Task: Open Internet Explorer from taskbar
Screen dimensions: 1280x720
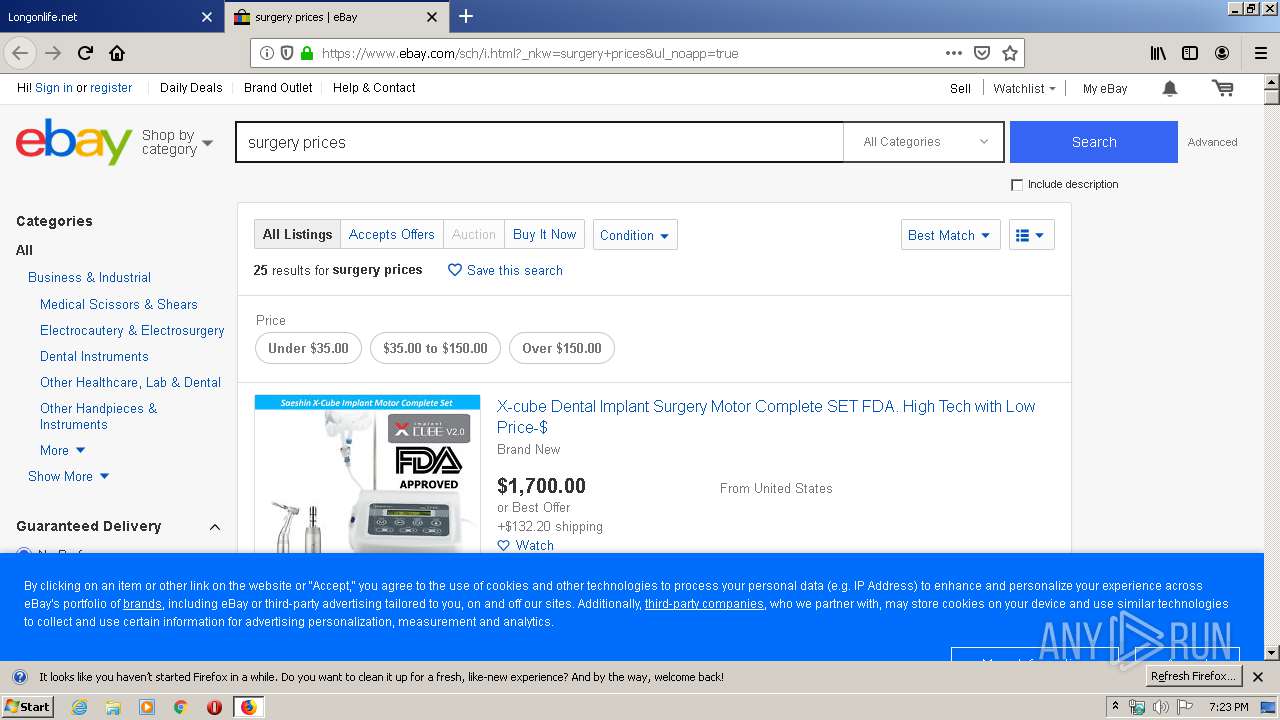Action: coord(79,707)
